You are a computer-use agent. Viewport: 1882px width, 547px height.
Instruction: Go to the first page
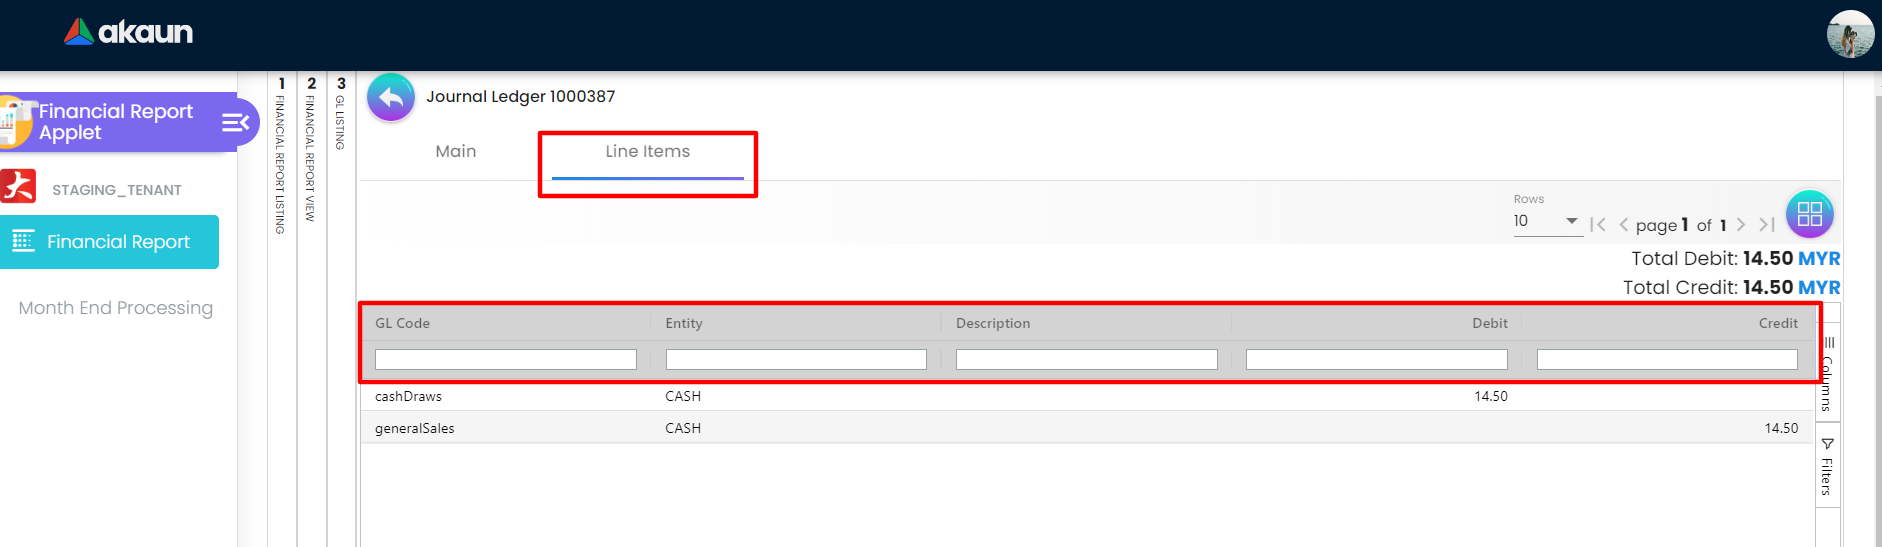pos(1598,225)
